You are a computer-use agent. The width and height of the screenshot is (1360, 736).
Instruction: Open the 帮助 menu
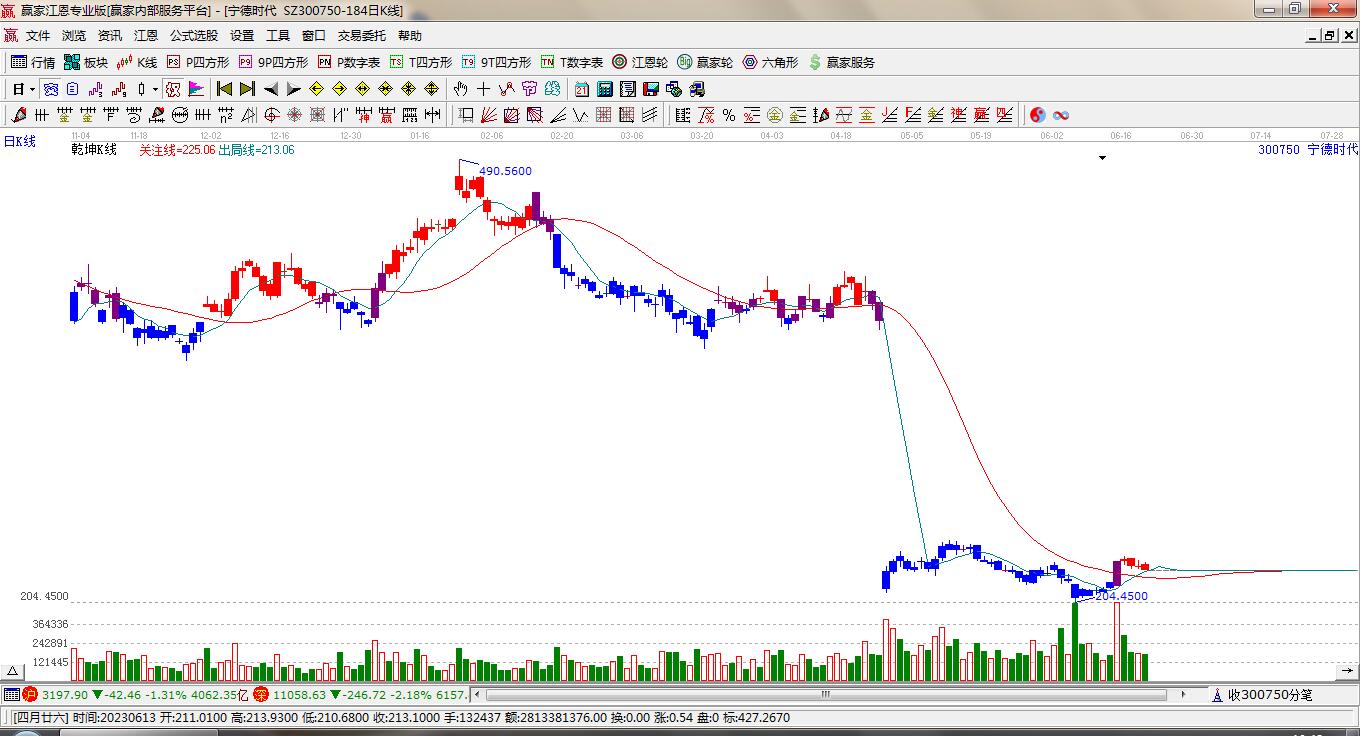tap(410, 36)
